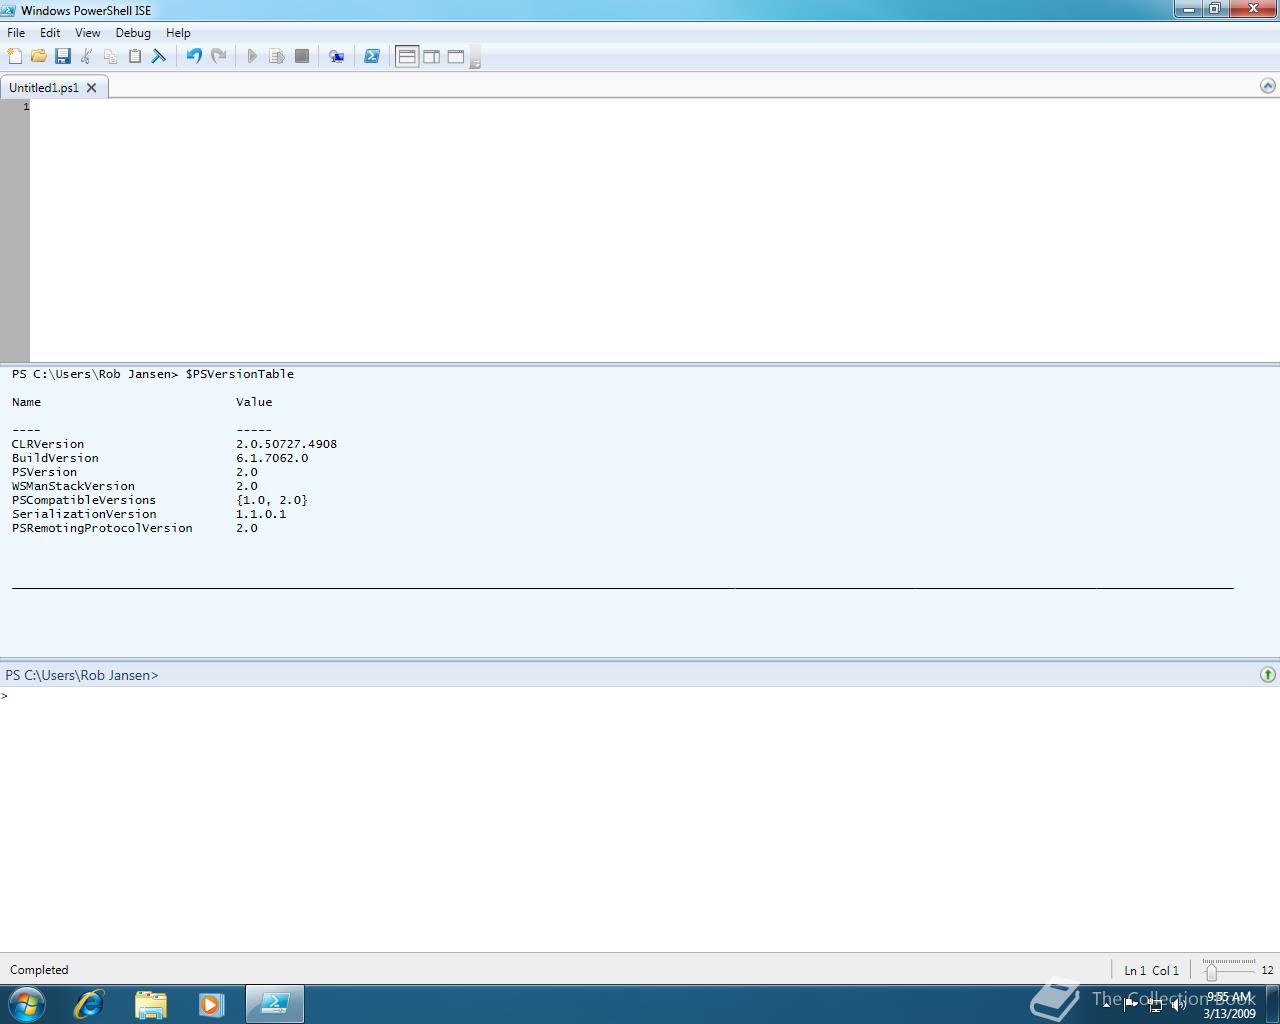Open the Debug menu

click(x=133, y=33)
